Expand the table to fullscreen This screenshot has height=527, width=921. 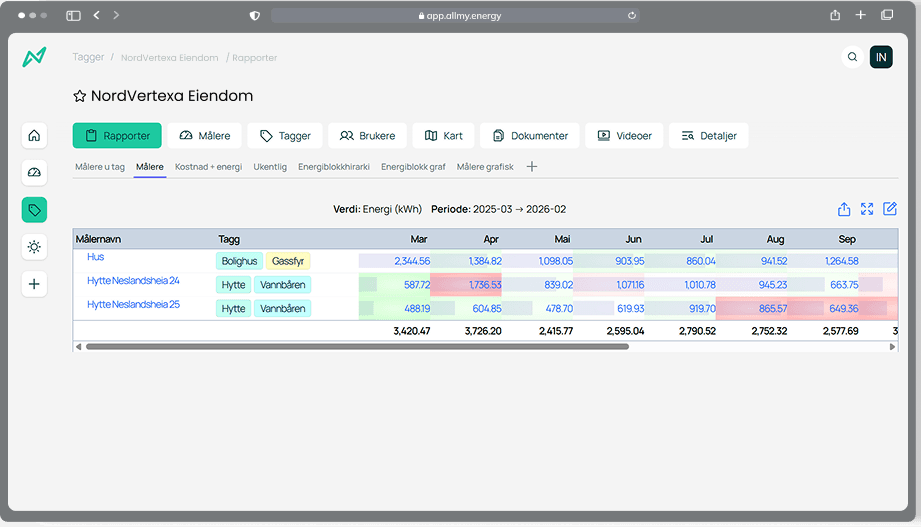tap(867, 209)
